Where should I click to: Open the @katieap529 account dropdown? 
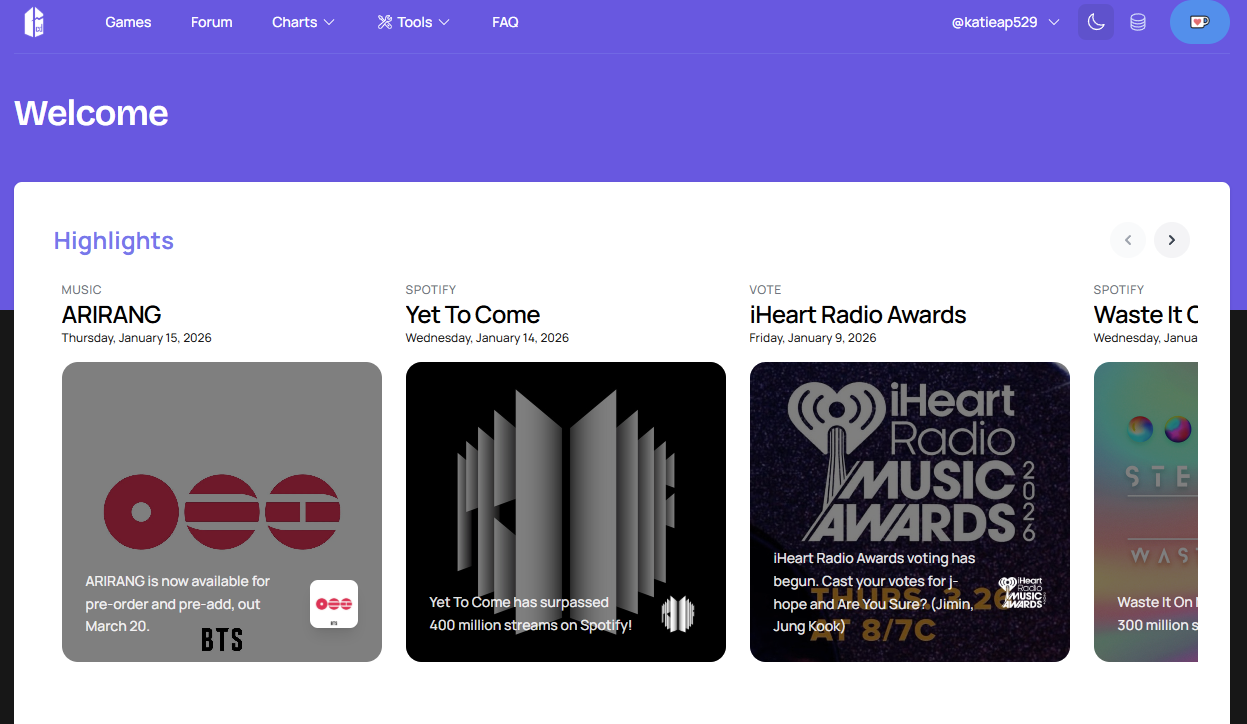[1006, 22]
